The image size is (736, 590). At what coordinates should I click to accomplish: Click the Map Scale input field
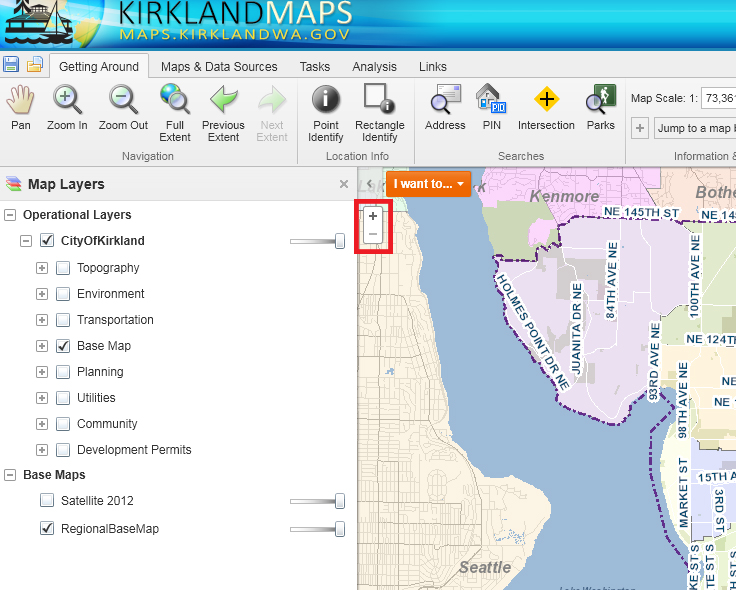coord(718,98)
